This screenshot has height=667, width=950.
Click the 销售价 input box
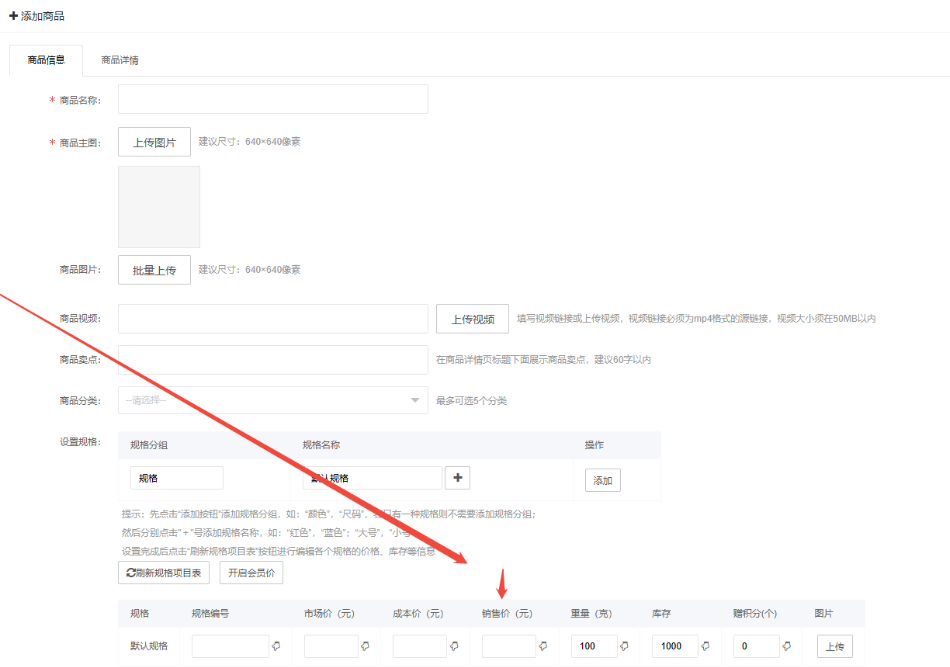(x=508, y=646)
